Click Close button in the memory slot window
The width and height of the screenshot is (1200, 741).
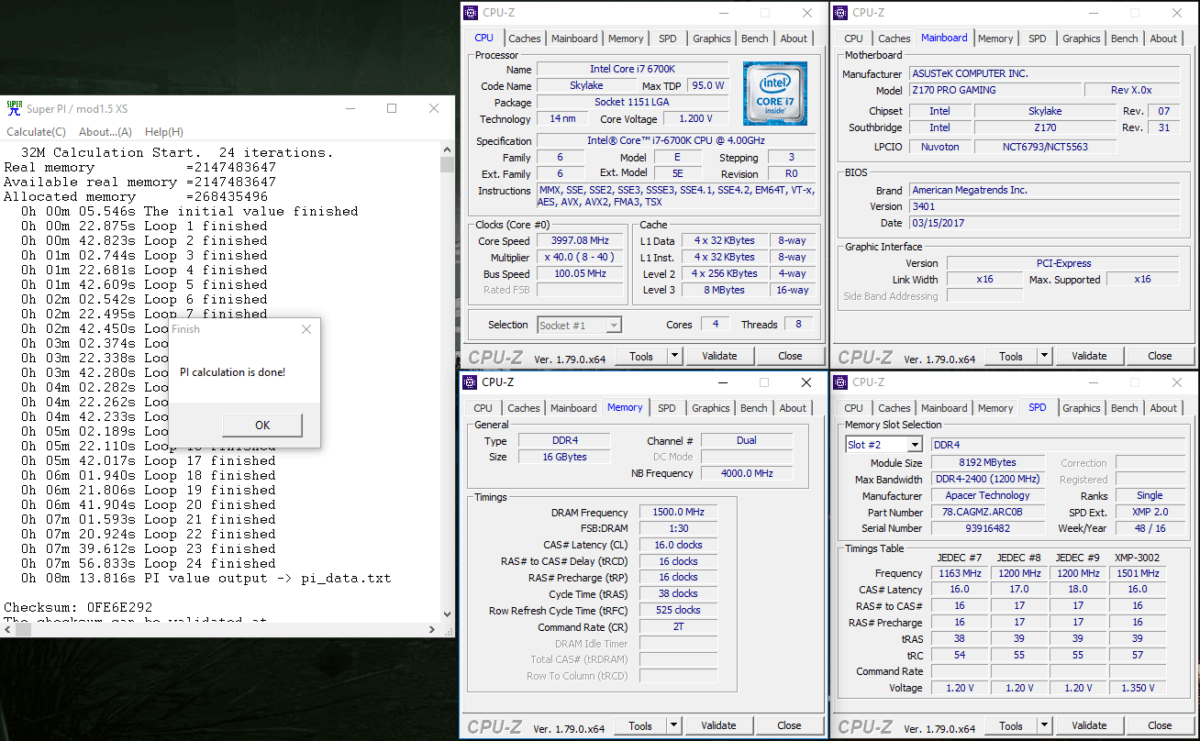pos(1160,726)
